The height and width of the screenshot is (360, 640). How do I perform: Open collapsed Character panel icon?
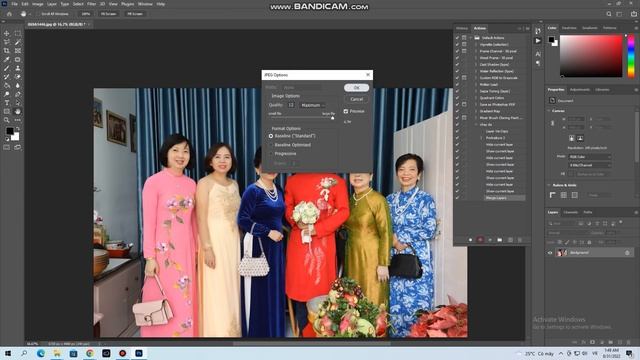[538, 54]
